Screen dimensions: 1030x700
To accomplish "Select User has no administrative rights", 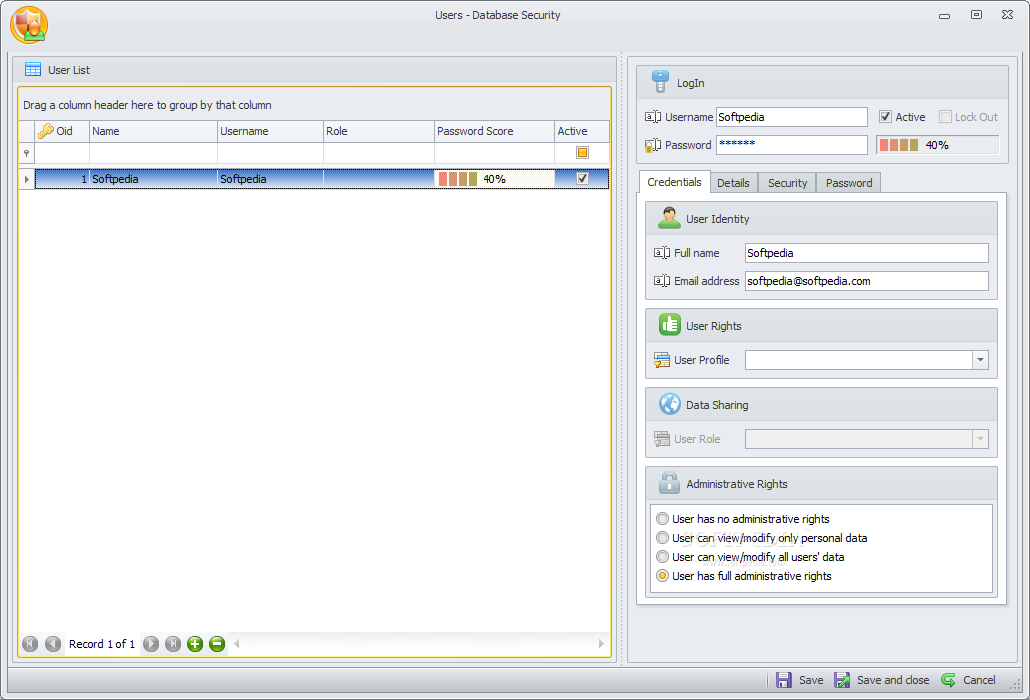I will pos(743,519).
